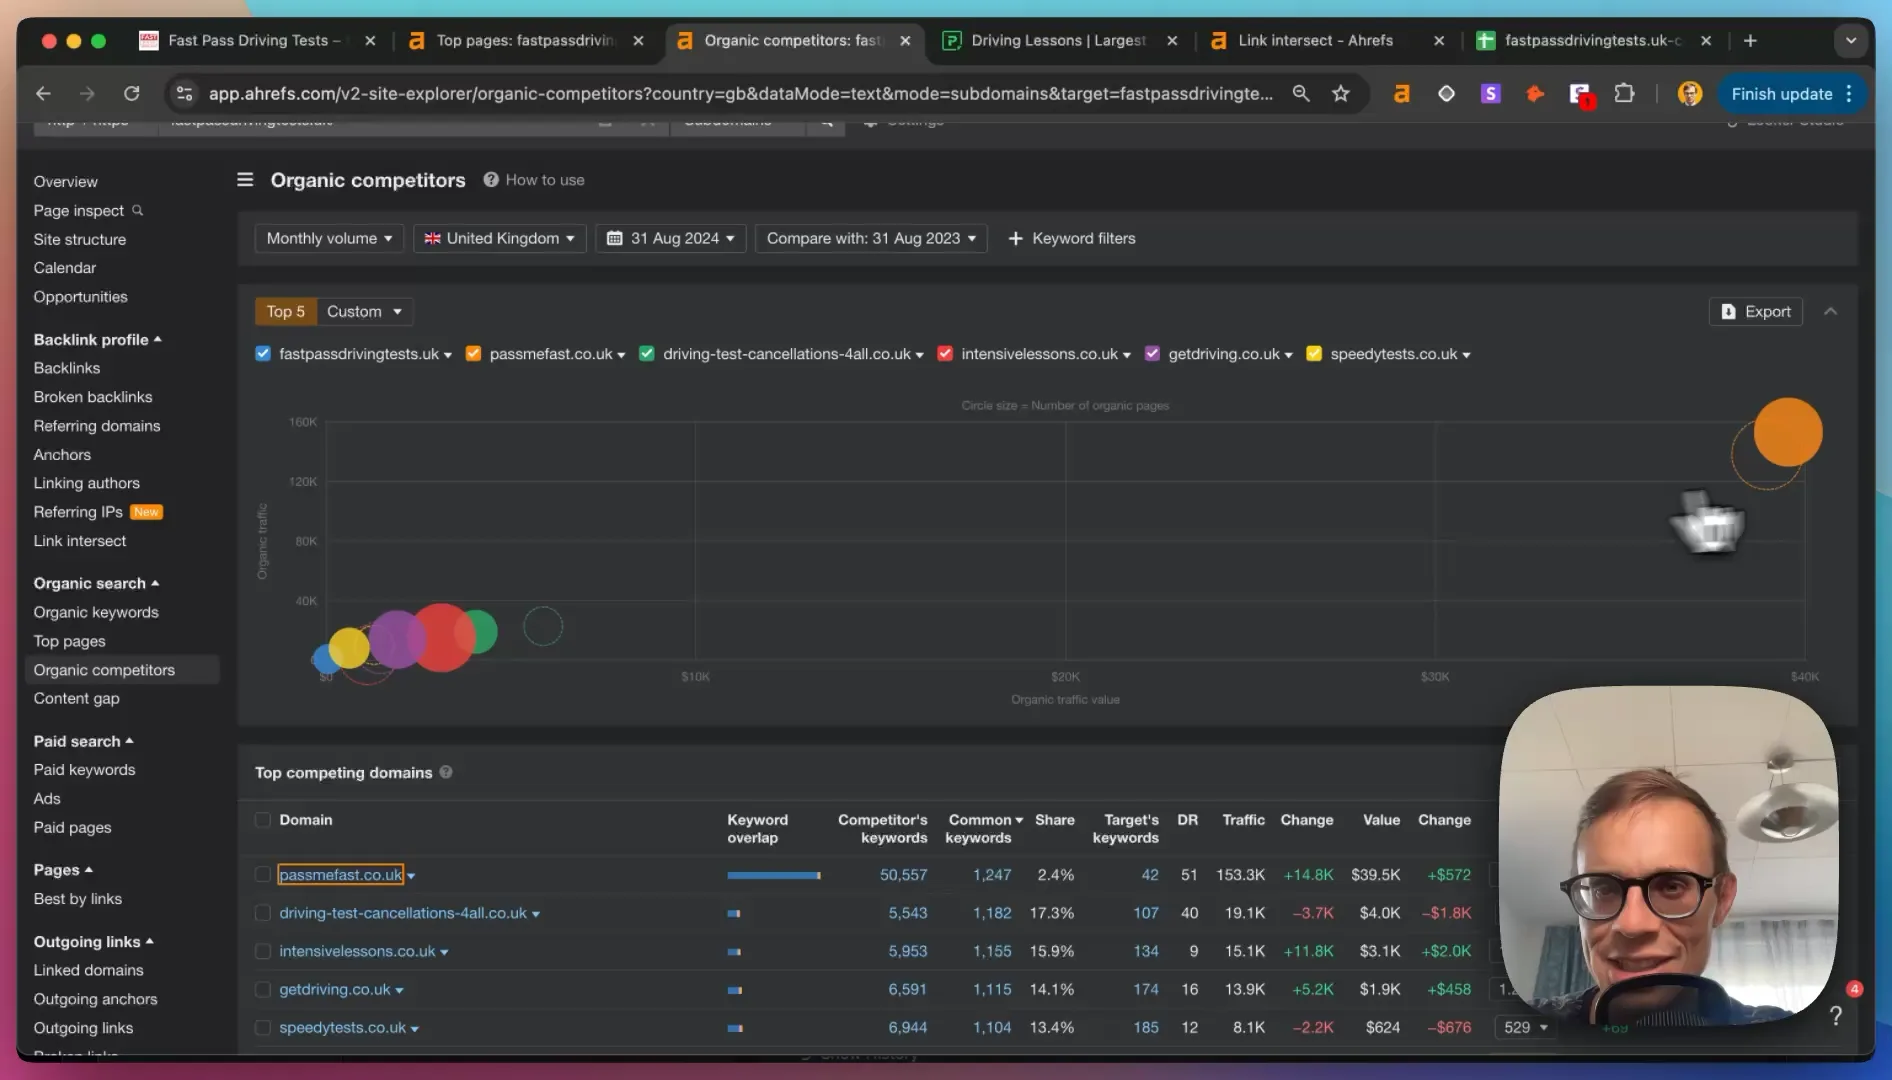The width and height of the screenshot is (1892, 1080).
Task: Click the browser back arrow
Action: (43, 93)
